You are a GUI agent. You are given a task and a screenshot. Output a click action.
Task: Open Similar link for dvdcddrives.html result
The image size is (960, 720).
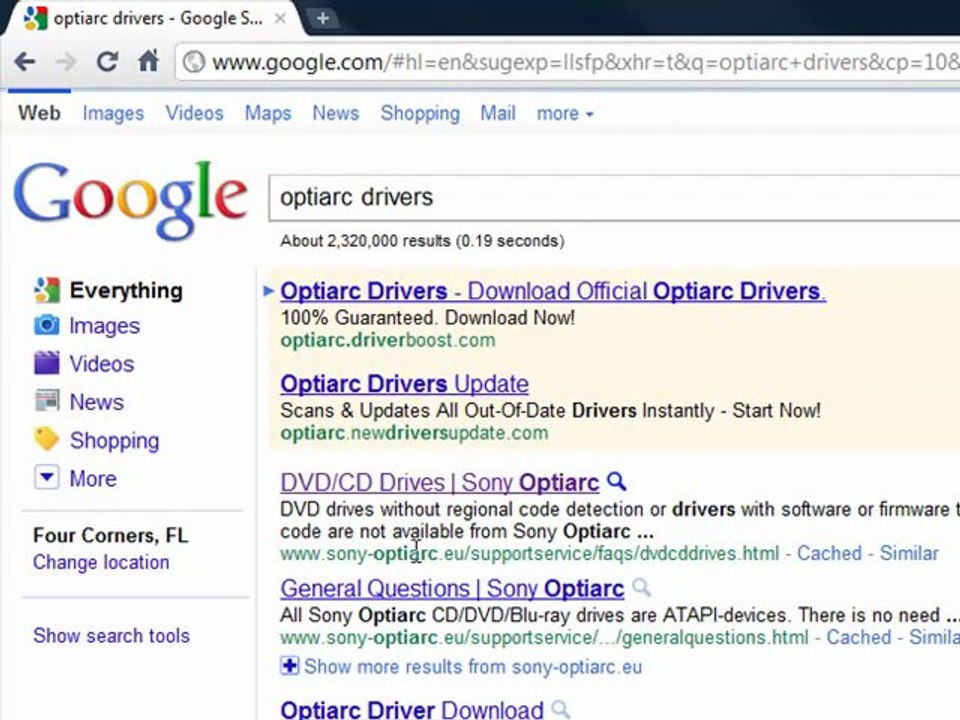909,553
